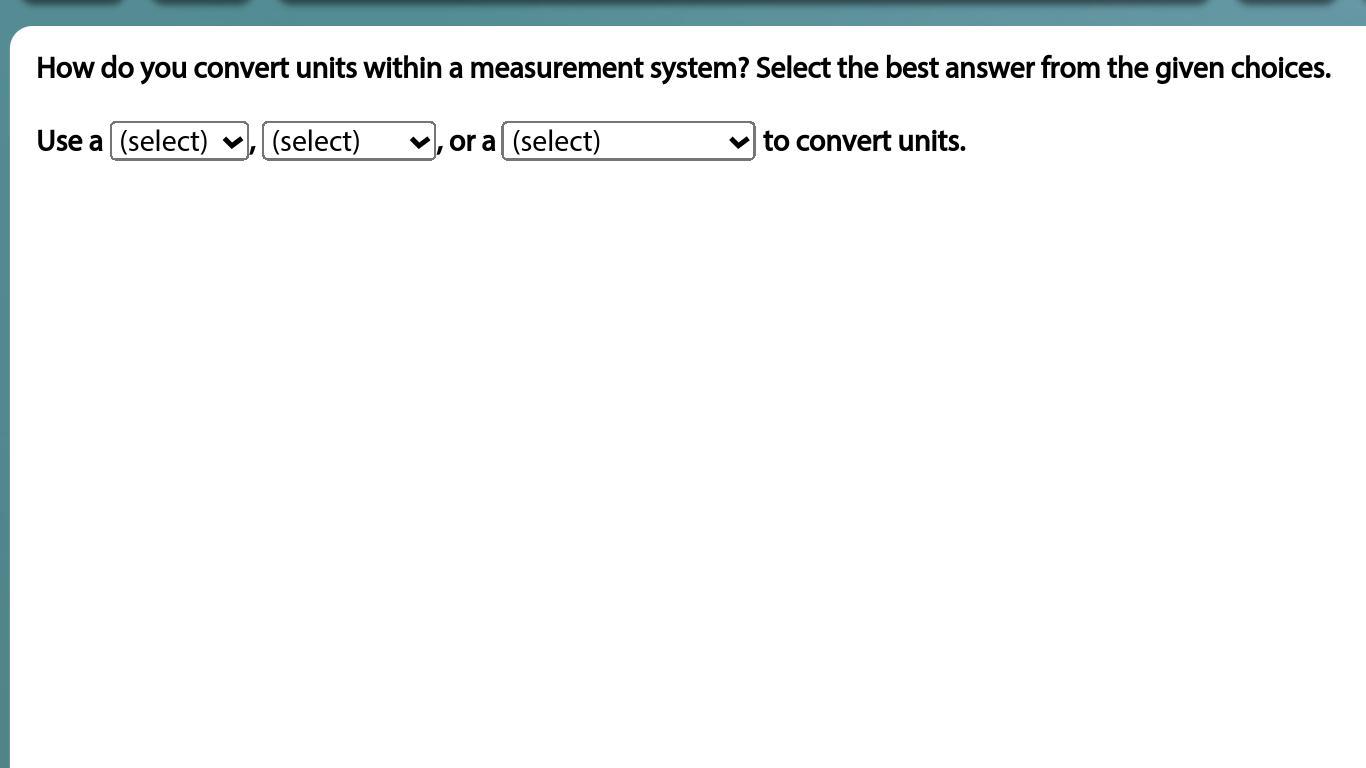Image resolution: width=1366 pixels, height=768 pixels.
Task: Click the chevron arrow of the first dropdown
Action: [231, 143]
